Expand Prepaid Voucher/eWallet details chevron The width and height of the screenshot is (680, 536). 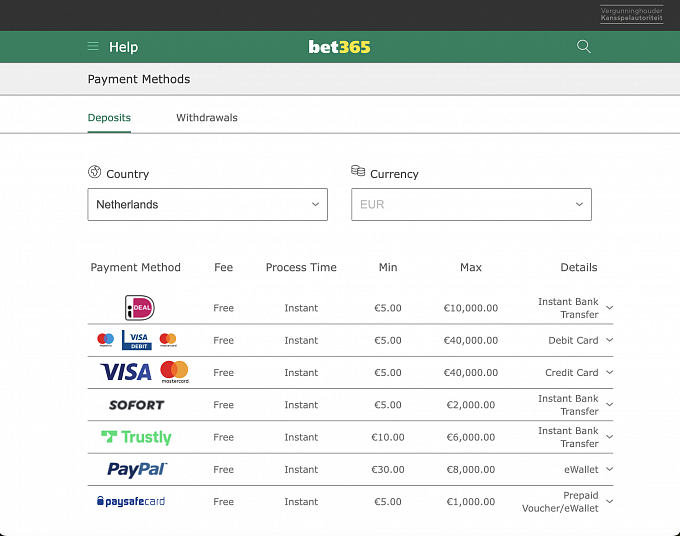pyautogui.click(x=609, y=502)
